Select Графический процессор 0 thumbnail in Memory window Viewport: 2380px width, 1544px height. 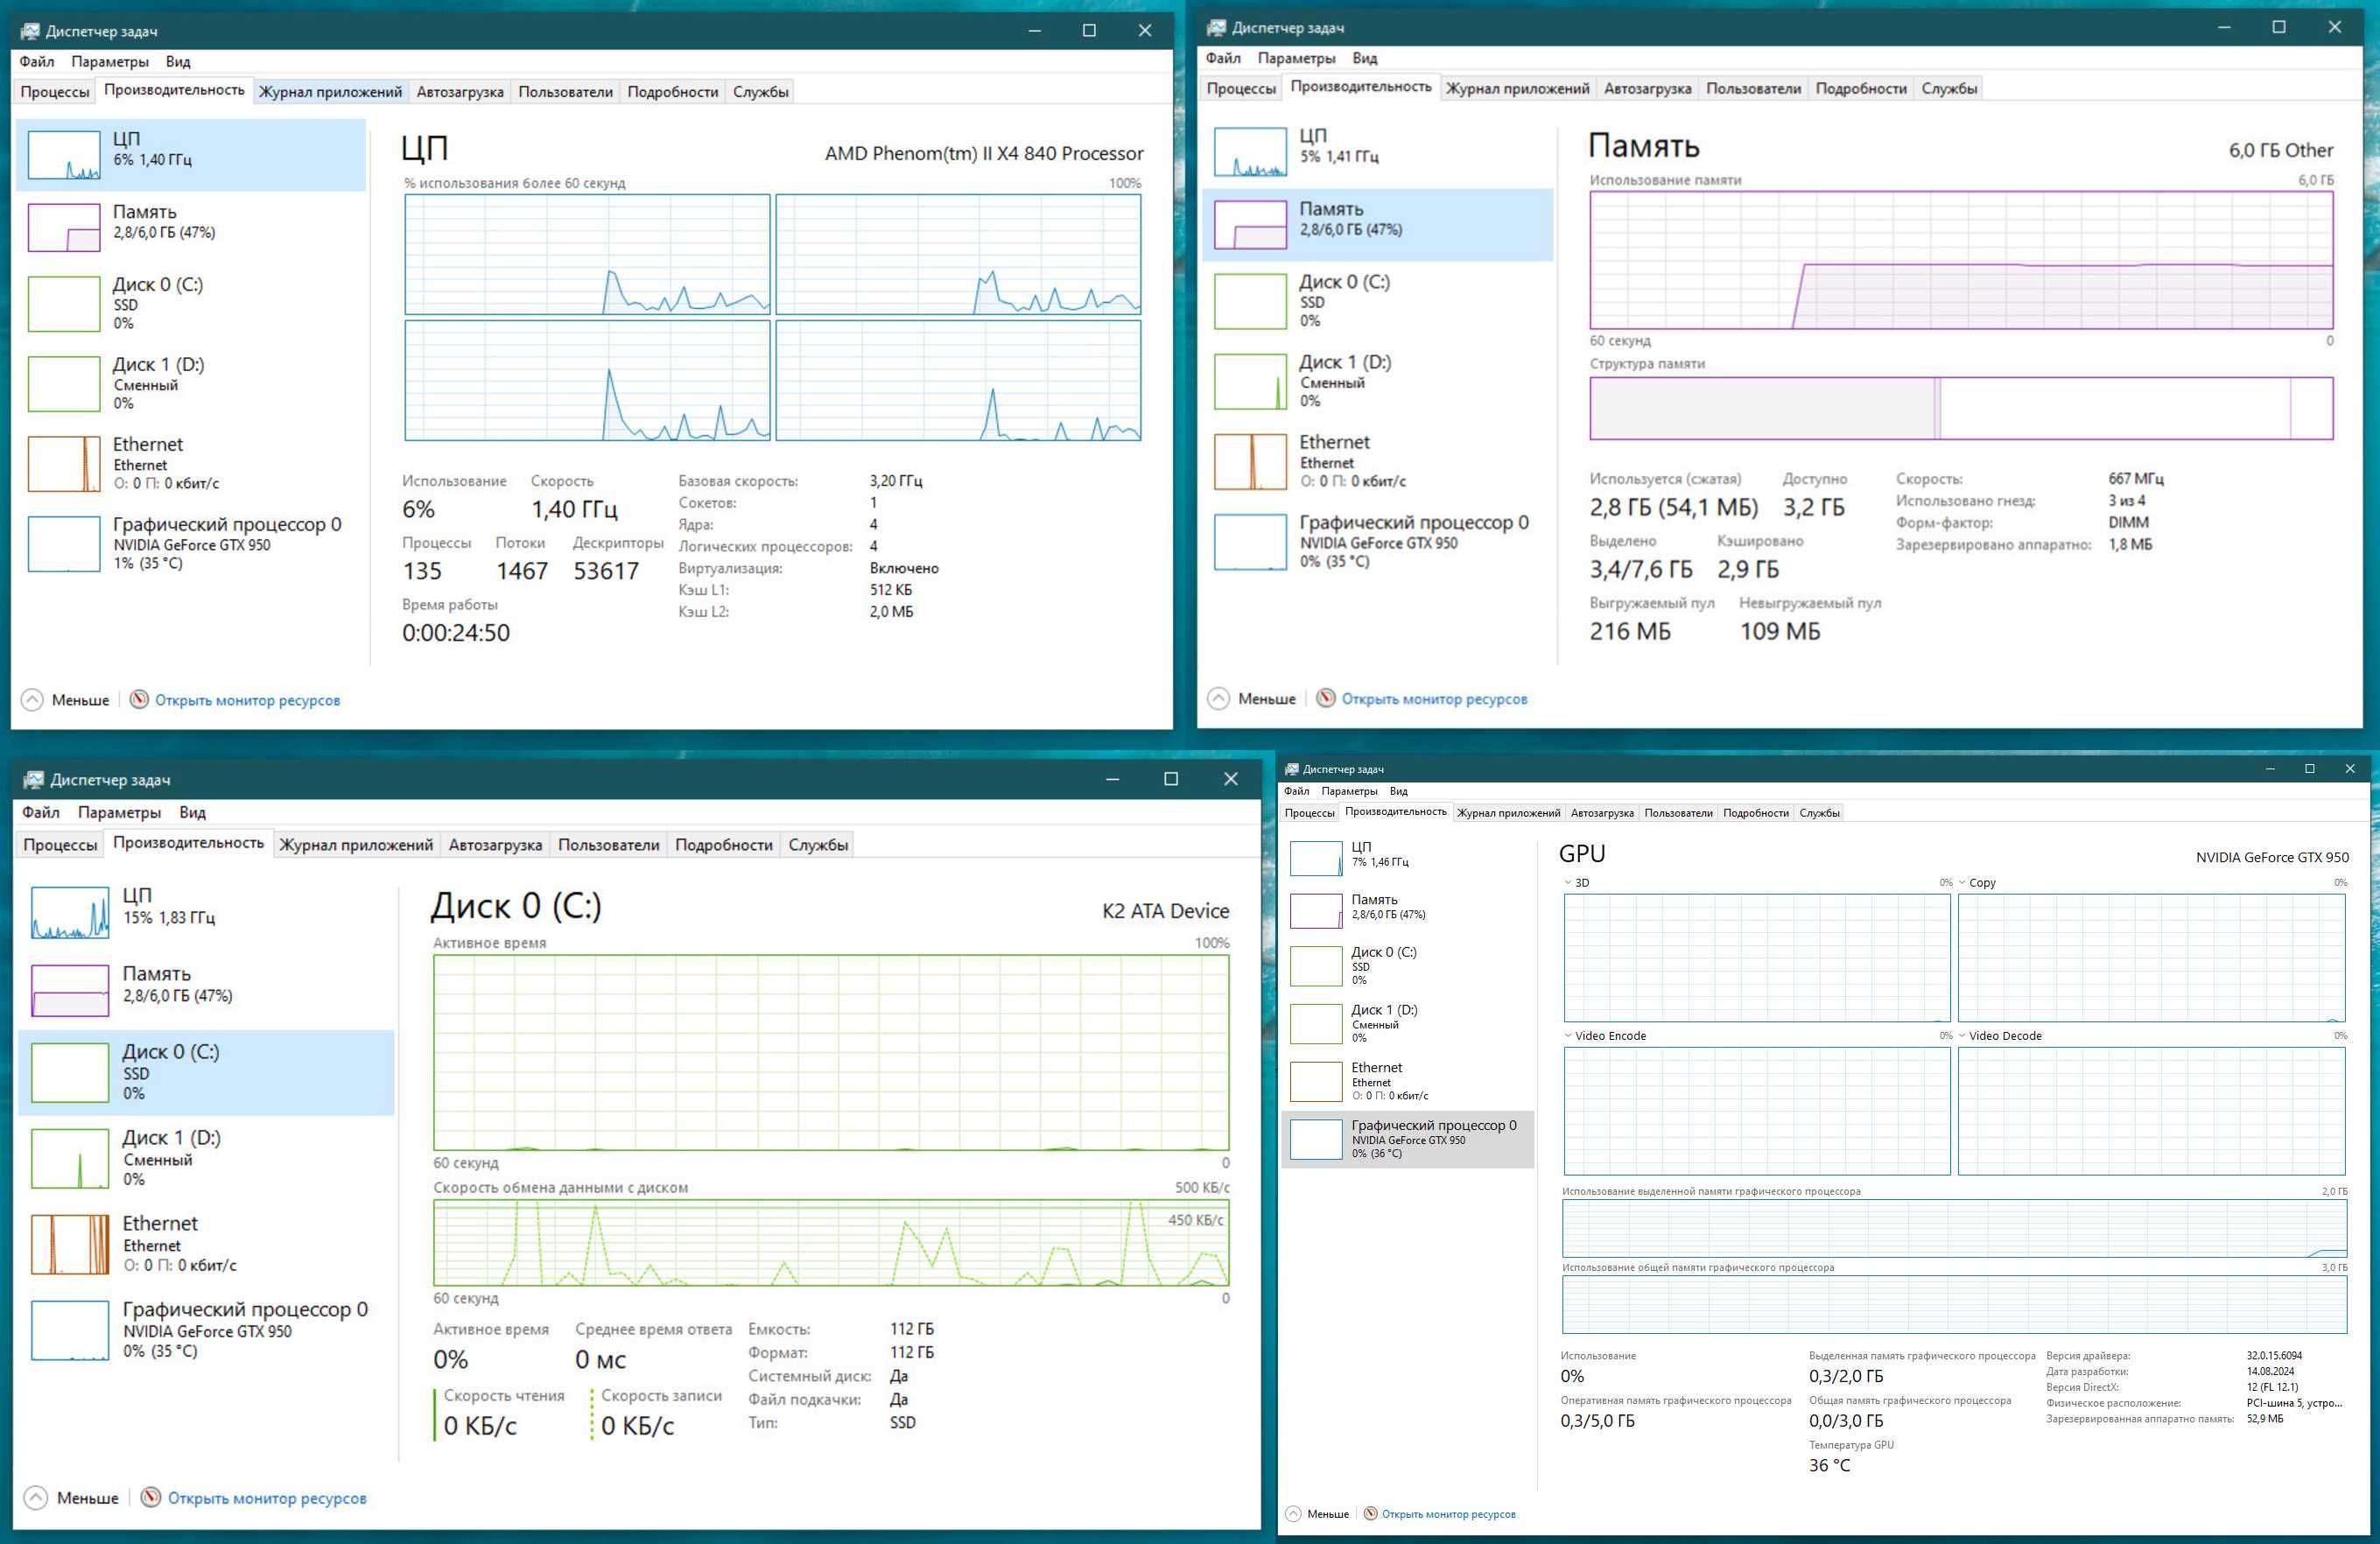(x=1250, y=541)
